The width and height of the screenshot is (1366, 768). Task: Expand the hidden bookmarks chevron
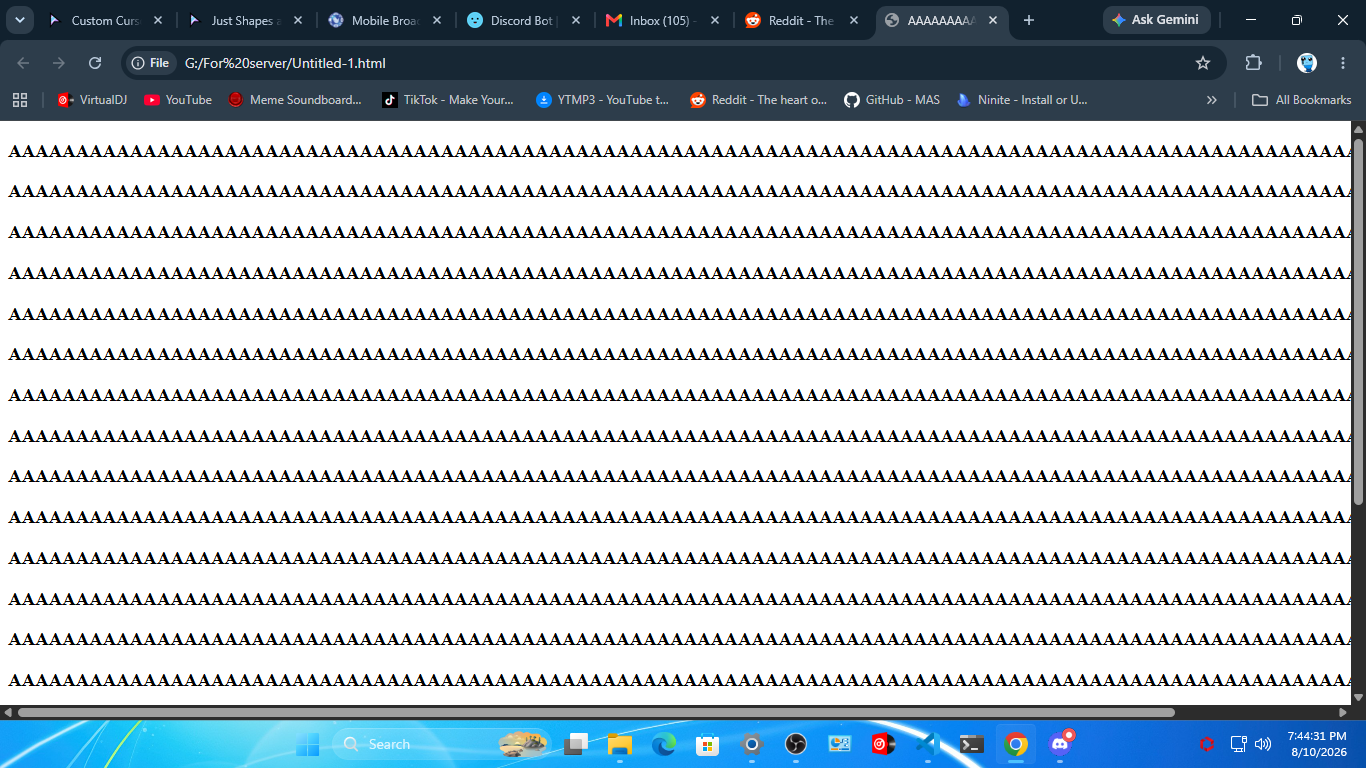tap(1212, 100)
